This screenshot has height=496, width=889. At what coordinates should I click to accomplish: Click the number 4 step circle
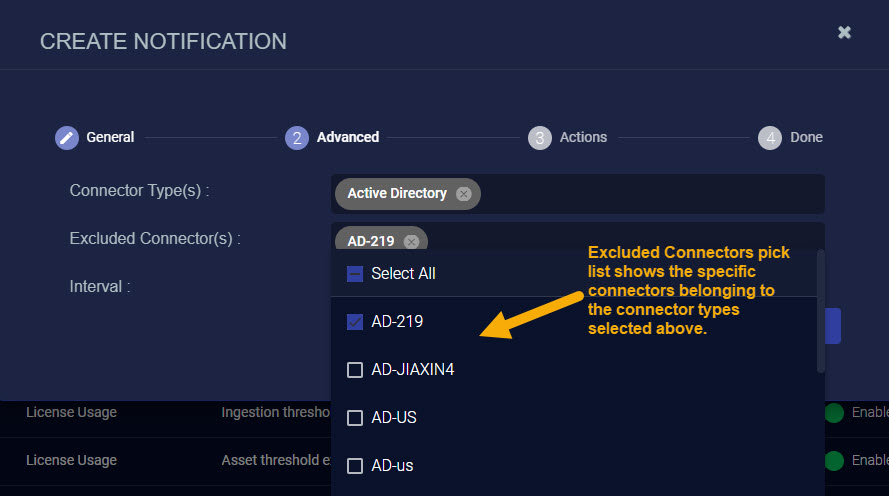(769, 138)
